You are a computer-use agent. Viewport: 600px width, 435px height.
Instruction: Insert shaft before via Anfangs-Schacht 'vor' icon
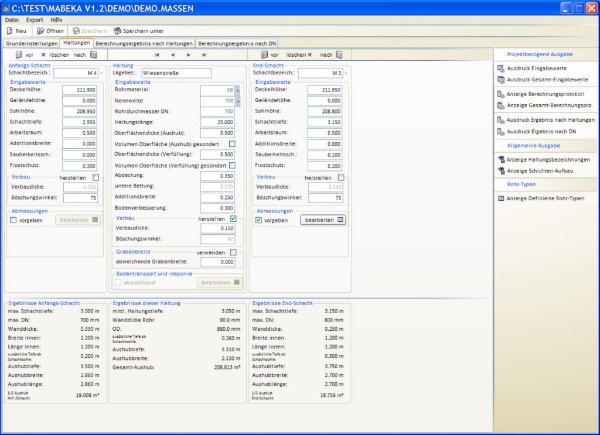pos(19,55)
